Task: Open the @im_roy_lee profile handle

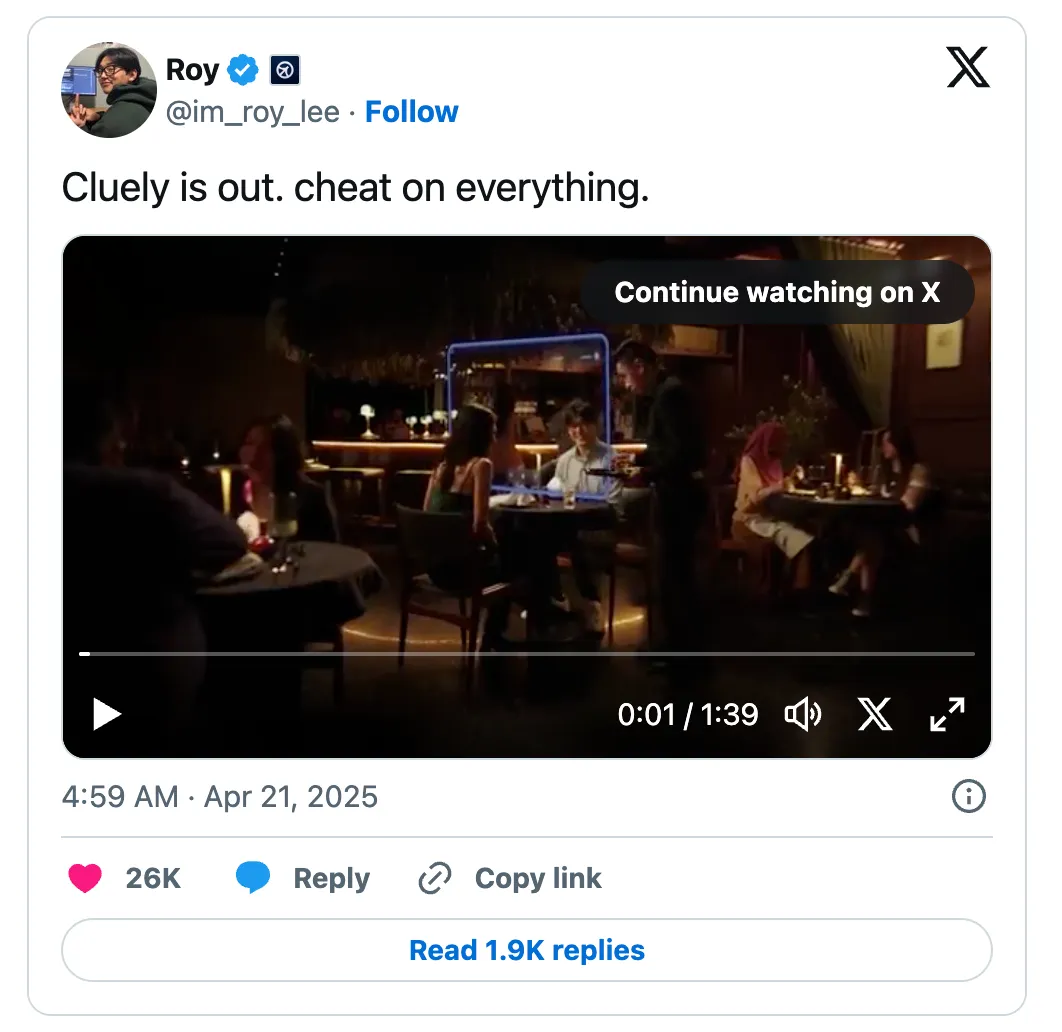Action: 252,112
